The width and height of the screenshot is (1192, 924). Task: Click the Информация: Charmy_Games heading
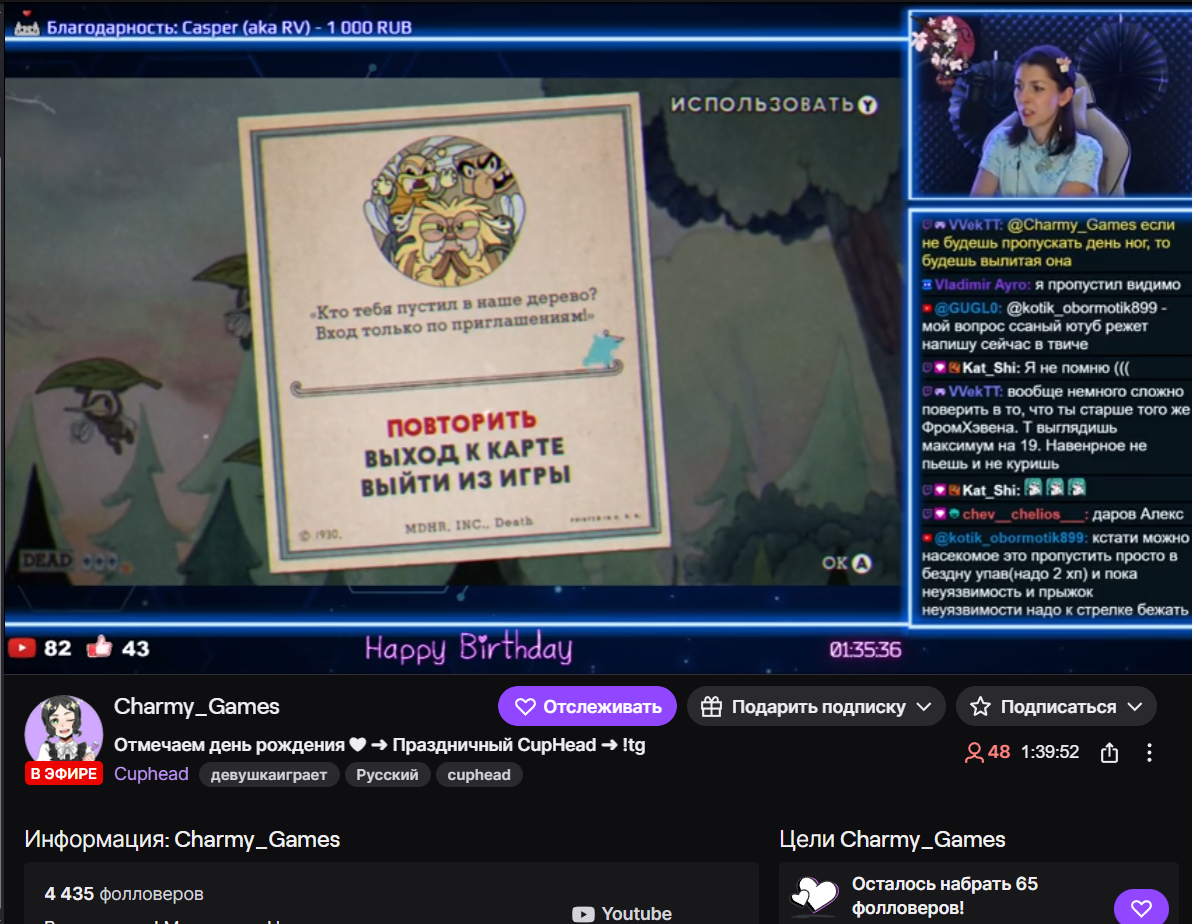click(x=182, y=840)
